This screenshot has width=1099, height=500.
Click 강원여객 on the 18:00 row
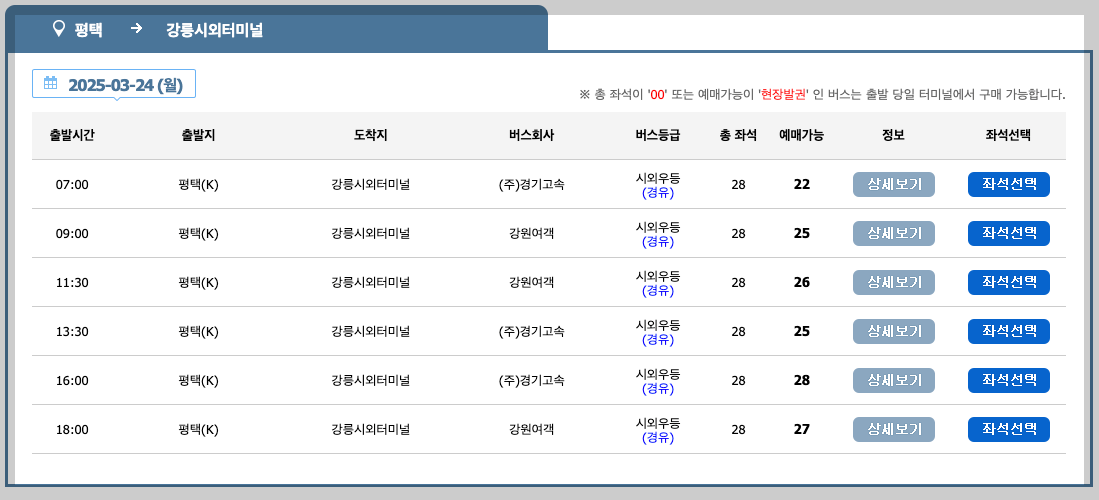(531, 430)
